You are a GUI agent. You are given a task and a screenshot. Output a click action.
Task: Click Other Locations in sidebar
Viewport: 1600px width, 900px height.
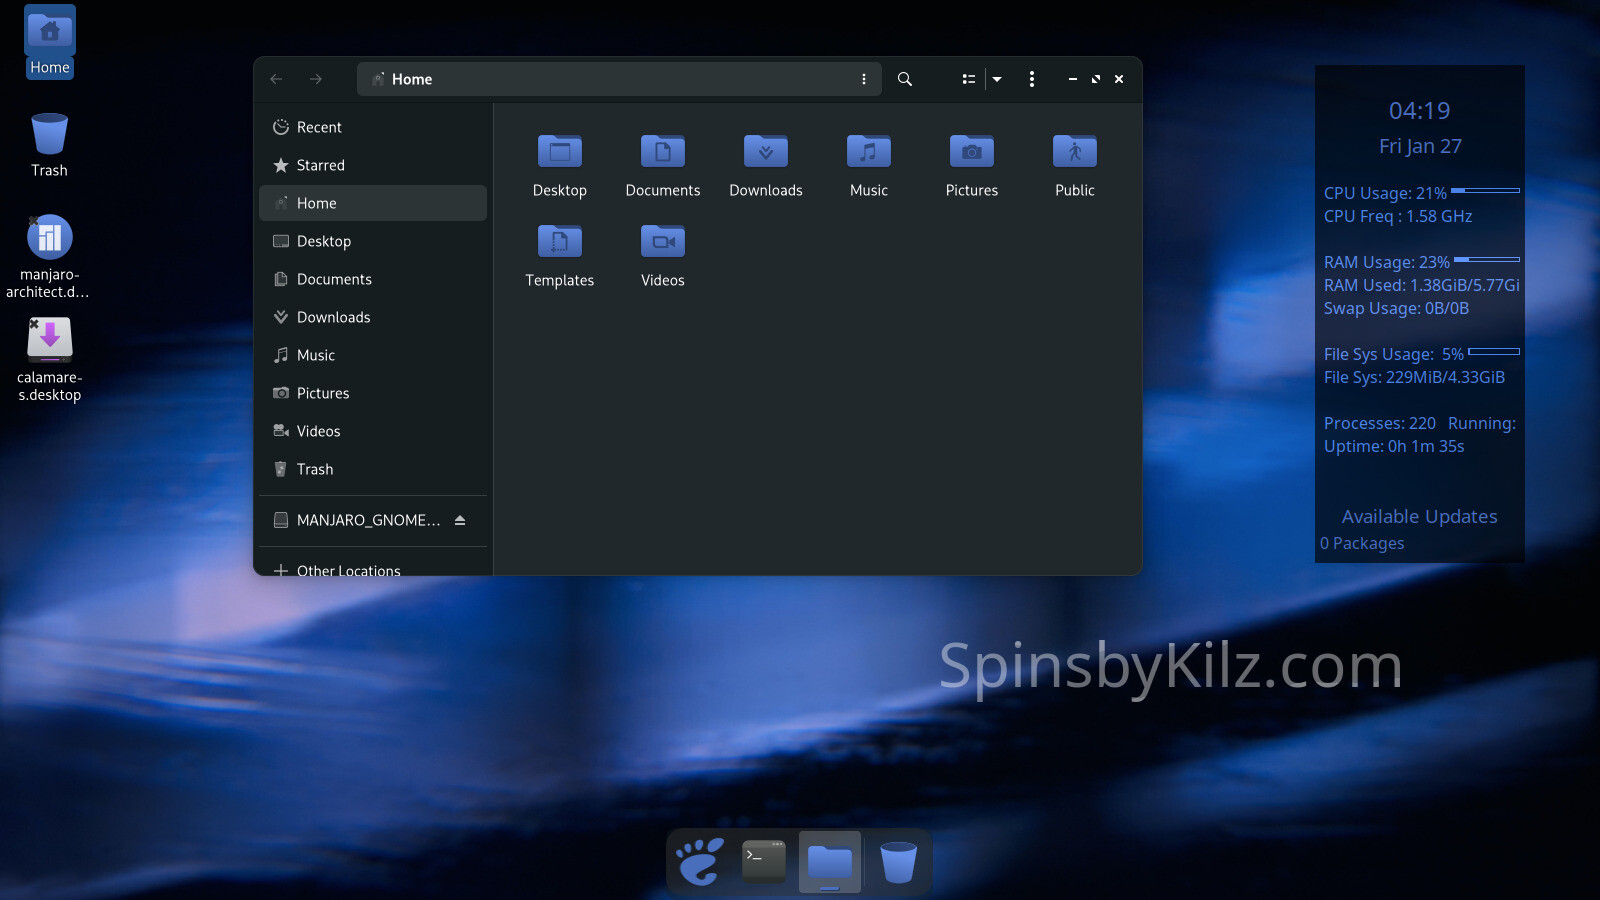348,570
